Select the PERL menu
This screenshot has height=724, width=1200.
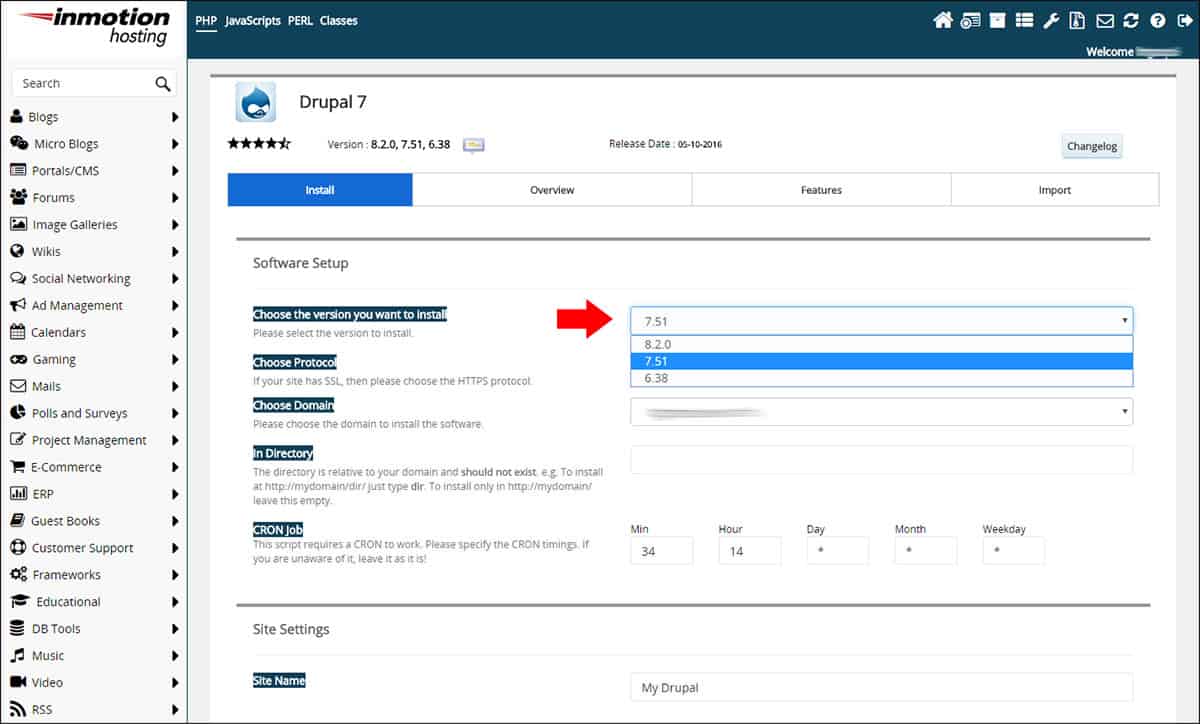(300, 20)
